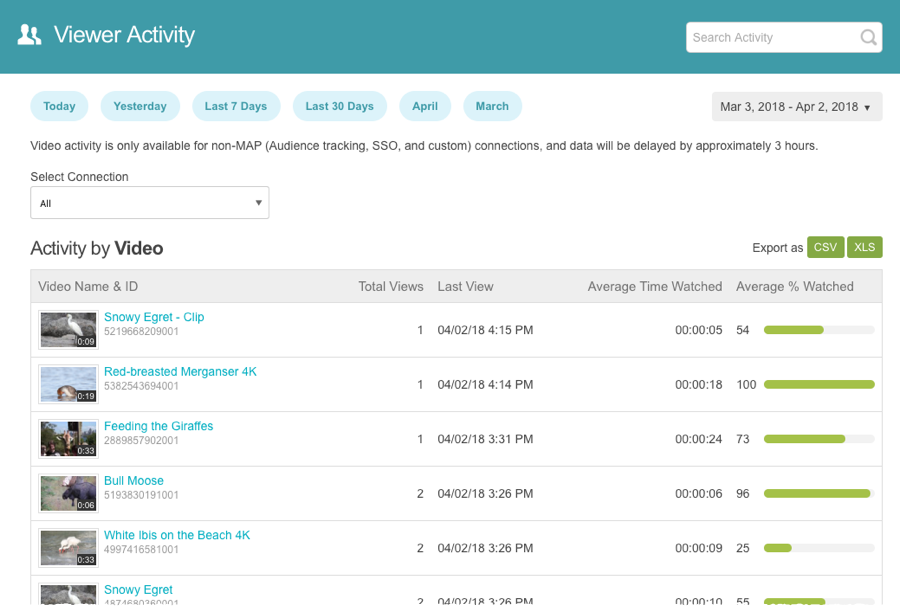
Task: Export activity as CSV
Action: pos(825,248)
